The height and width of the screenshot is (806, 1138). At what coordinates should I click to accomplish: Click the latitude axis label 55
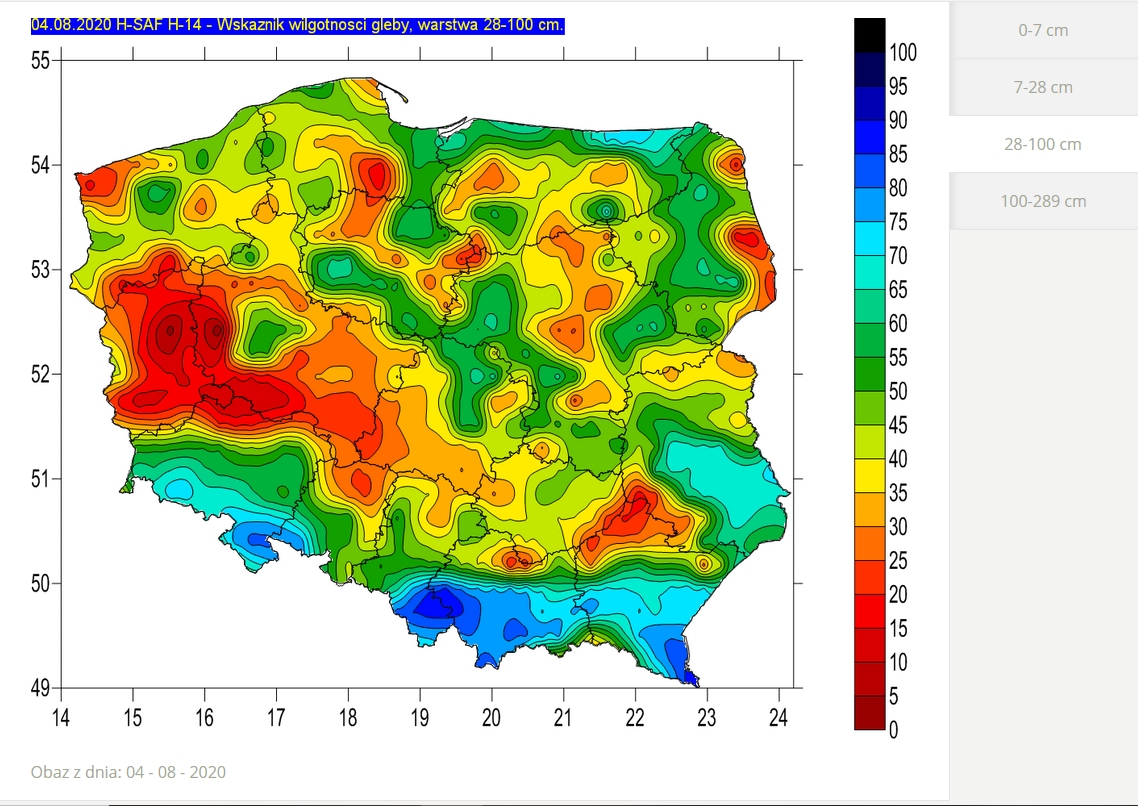pos(40,61)
